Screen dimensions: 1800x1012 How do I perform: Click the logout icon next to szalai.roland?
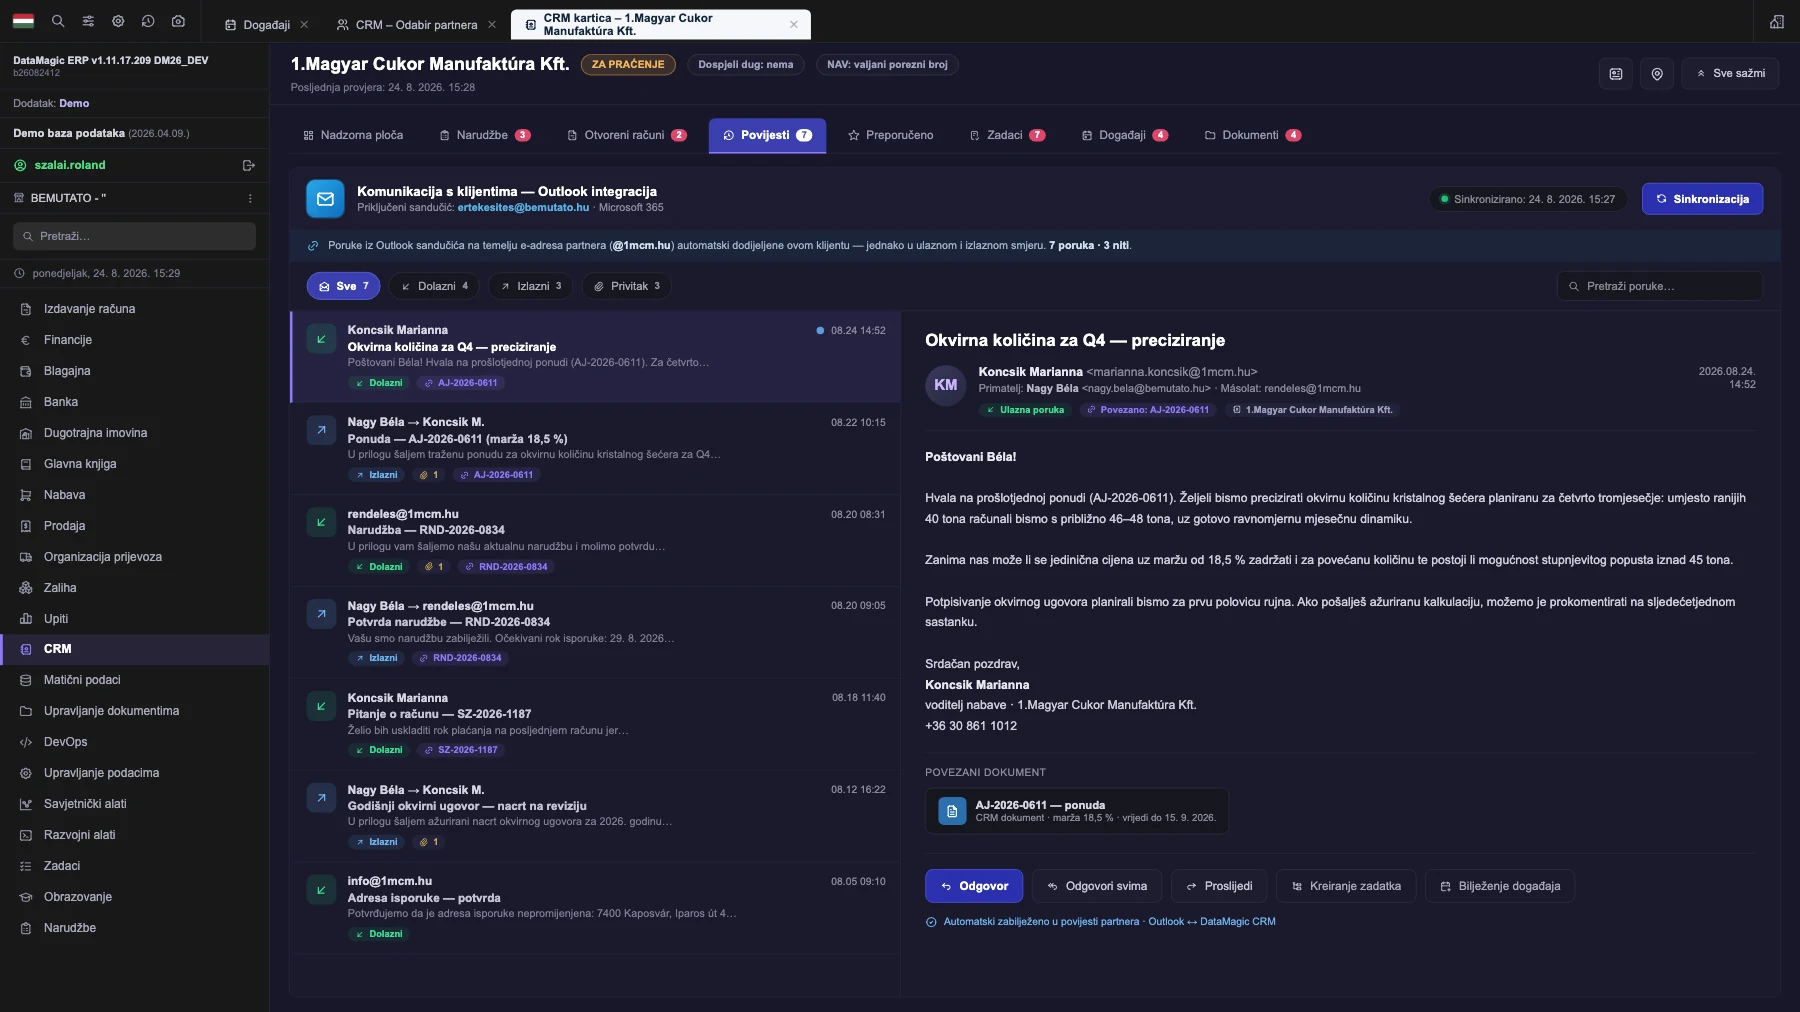click(x=249, y=165)
